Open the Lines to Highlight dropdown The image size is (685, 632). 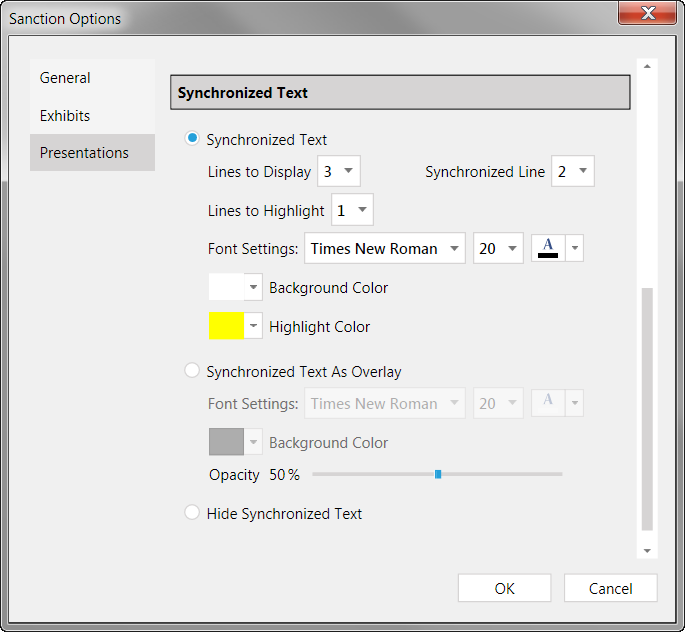352,210
